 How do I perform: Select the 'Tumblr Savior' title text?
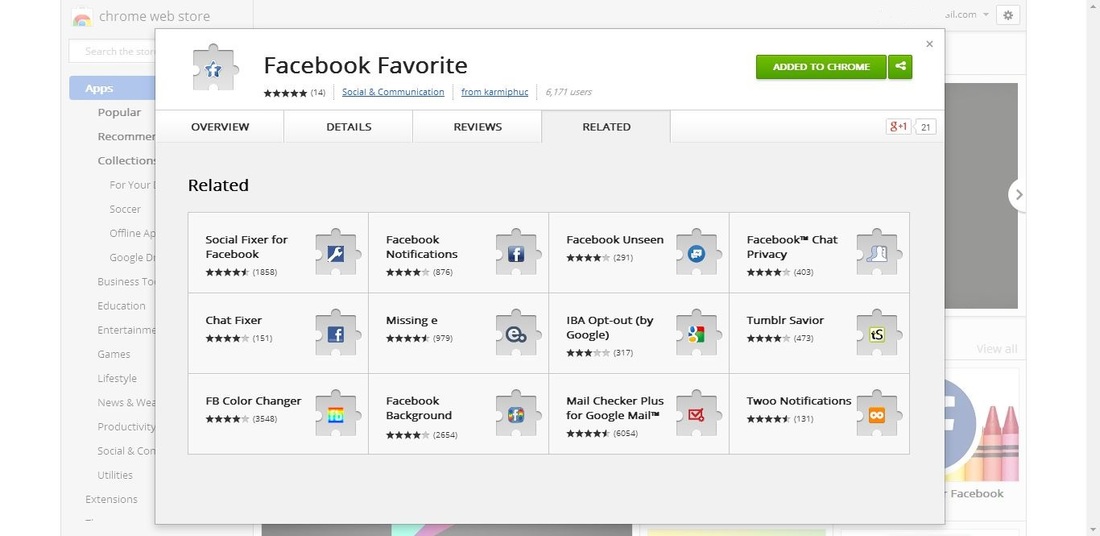coord(785,321)
